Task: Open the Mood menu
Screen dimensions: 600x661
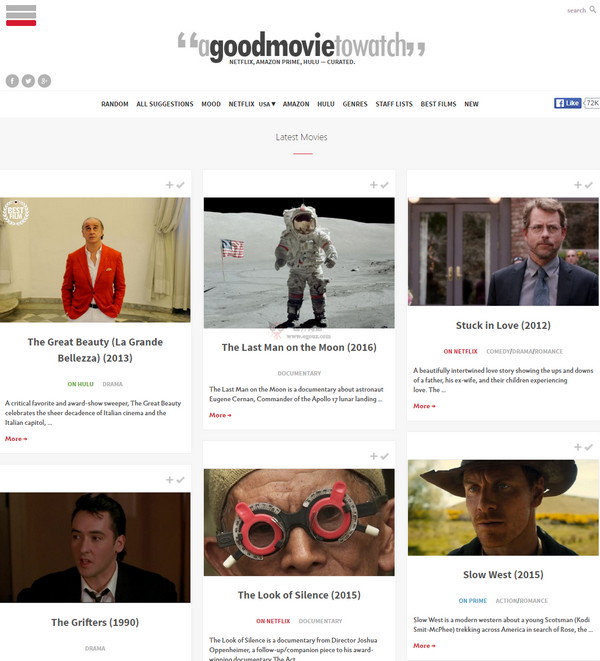Action: tap(211, 104)
